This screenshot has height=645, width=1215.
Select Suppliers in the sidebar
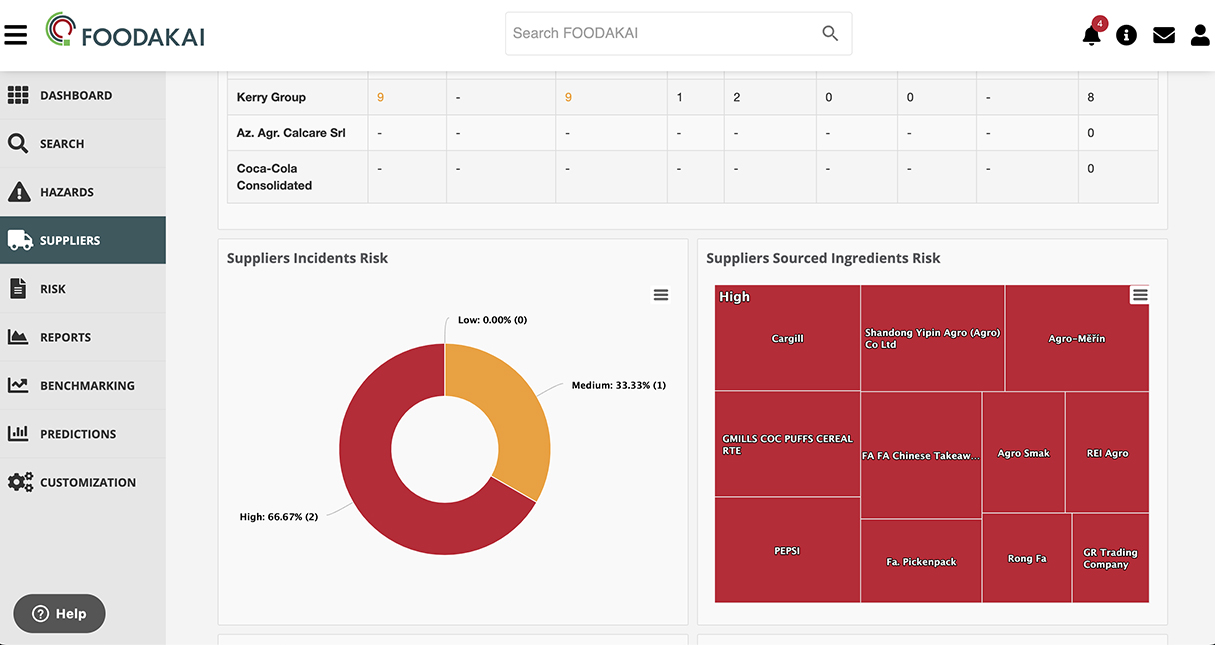pos(83,240)
